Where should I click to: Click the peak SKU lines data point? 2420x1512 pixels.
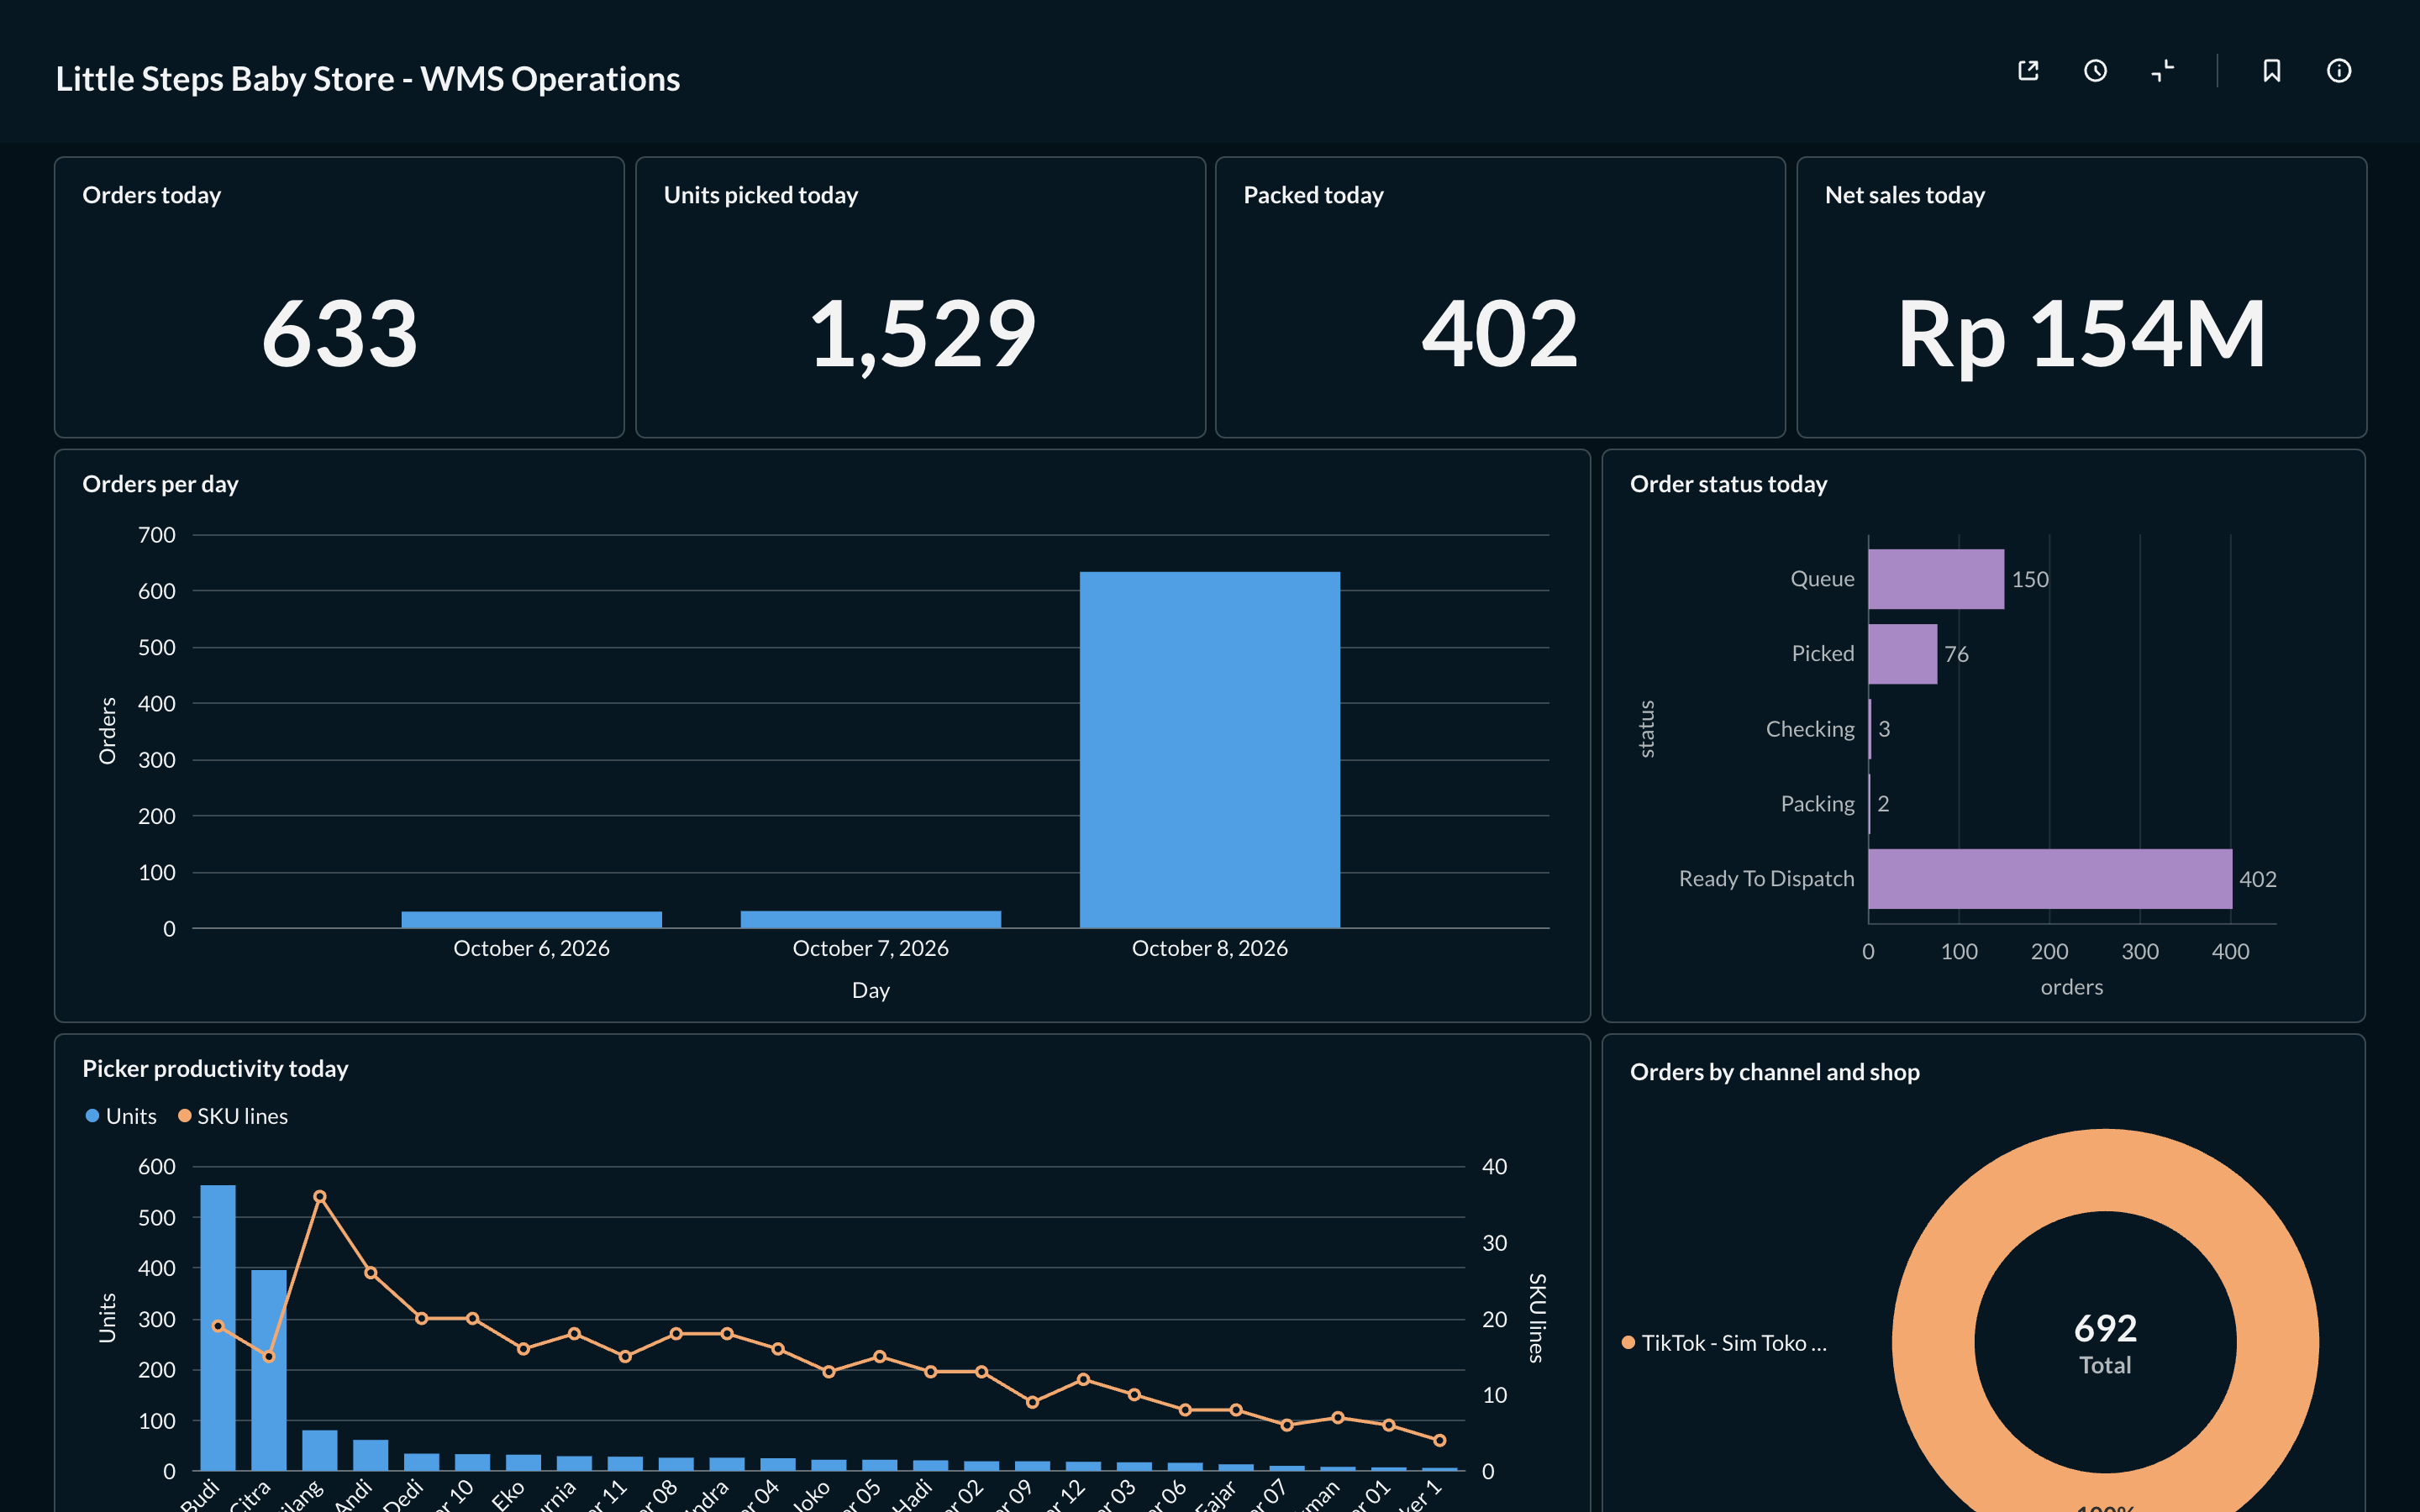coord(320,1196)
